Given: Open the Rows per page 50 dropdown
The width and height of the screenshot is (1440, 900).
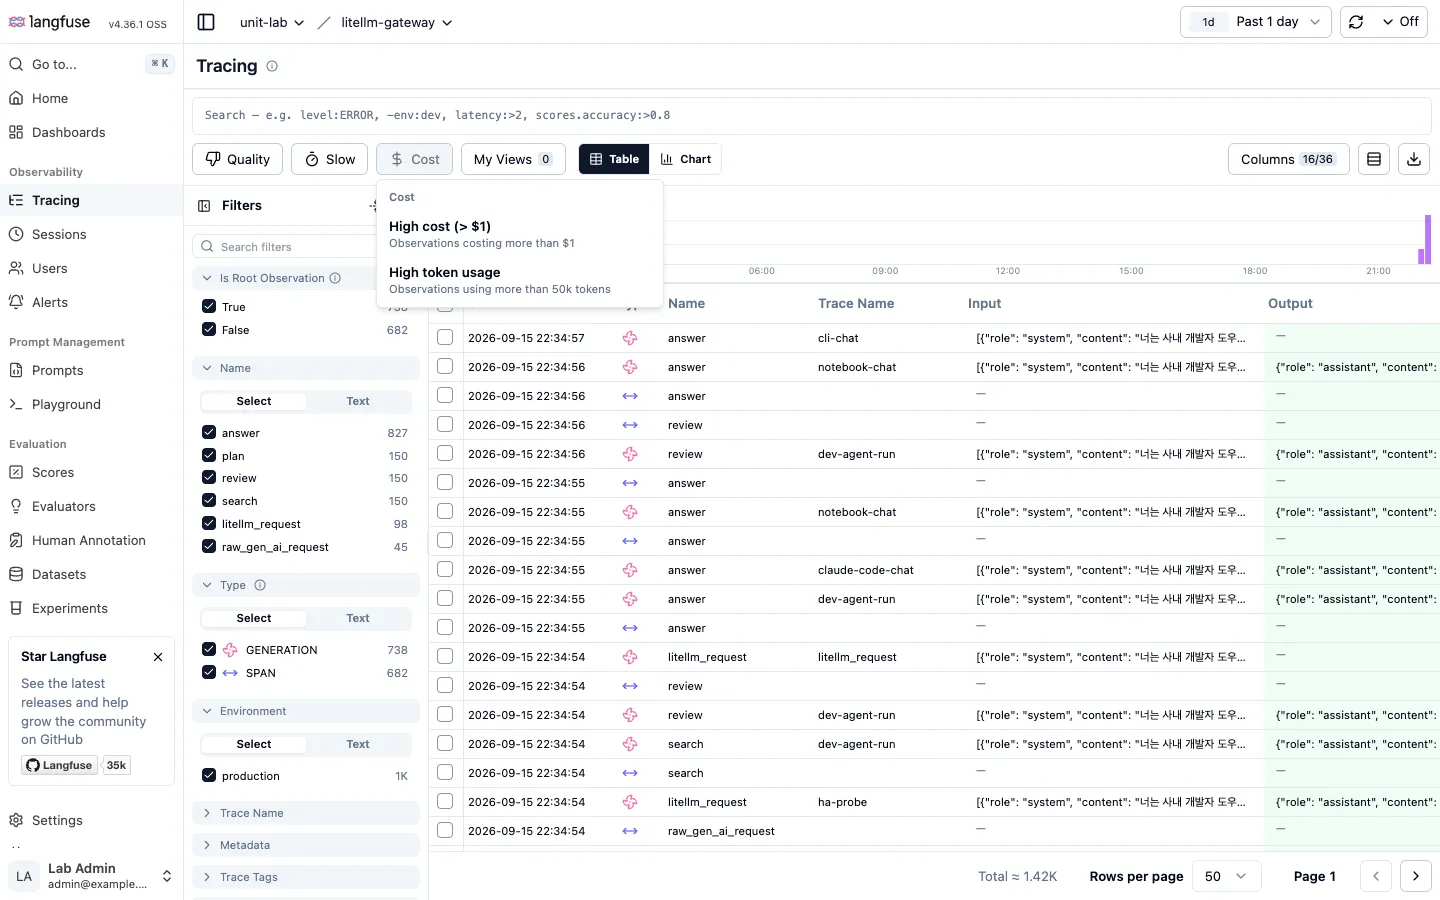Looking at the screenshot, I should pos(1226,876).
